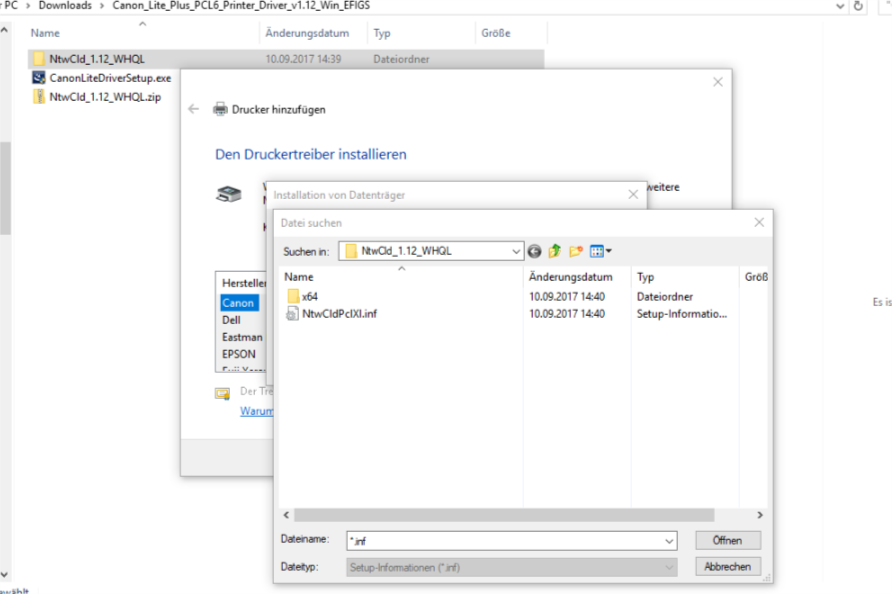Expand the Dateiname dropdown arrow

click(669, 541)
